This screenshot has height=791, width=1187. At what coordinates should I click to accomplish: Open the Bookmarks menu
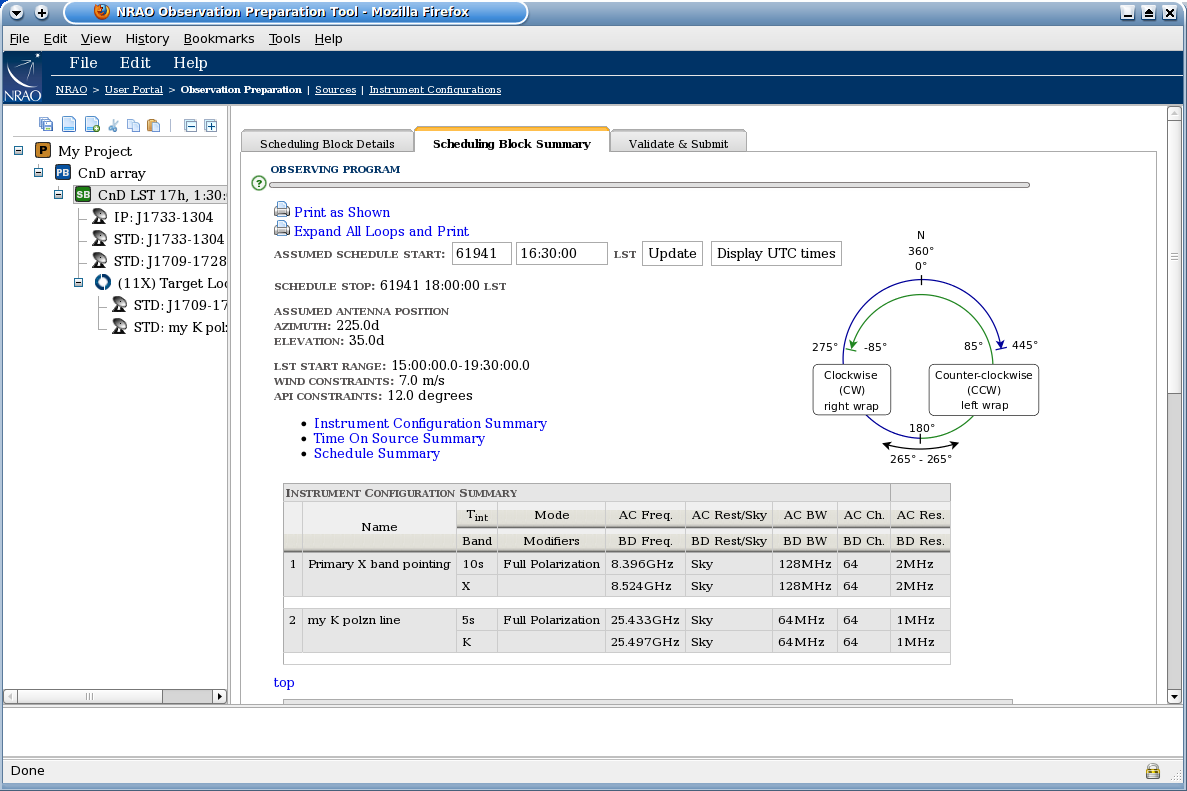point(219,38)
